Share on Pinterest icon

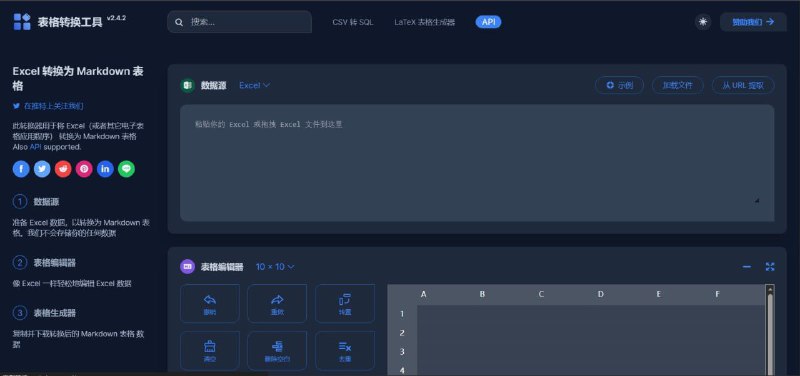point(84,169)
